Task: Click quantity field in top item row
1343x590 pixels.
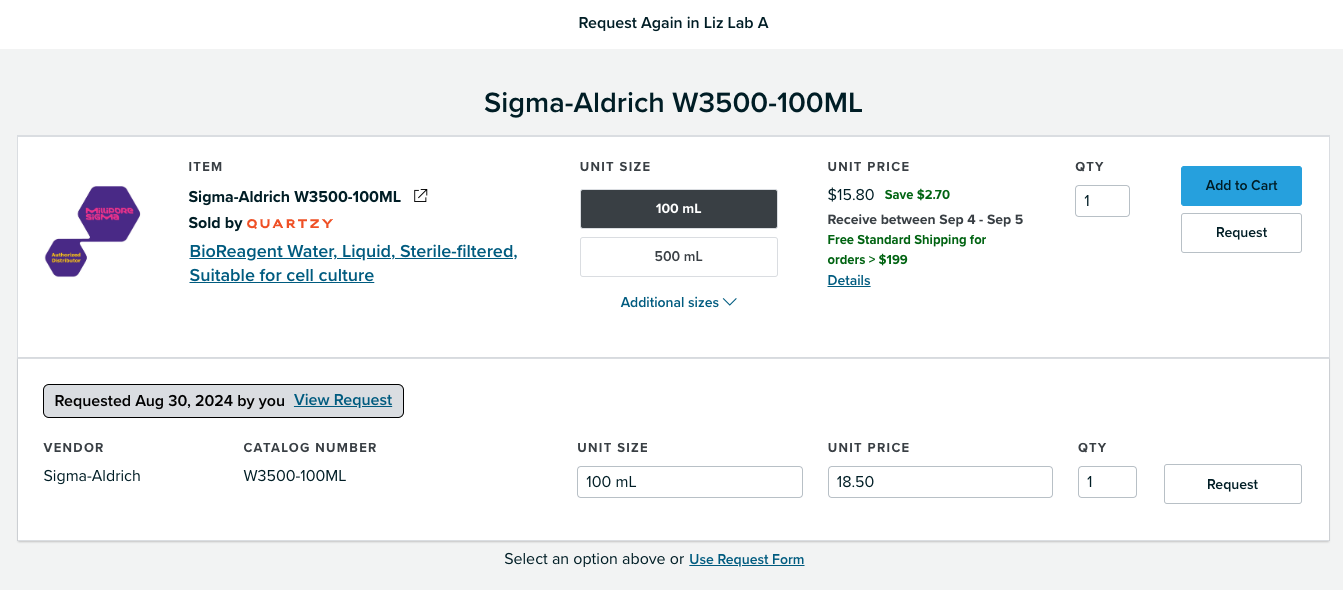Action: [x=1102, y=201]
